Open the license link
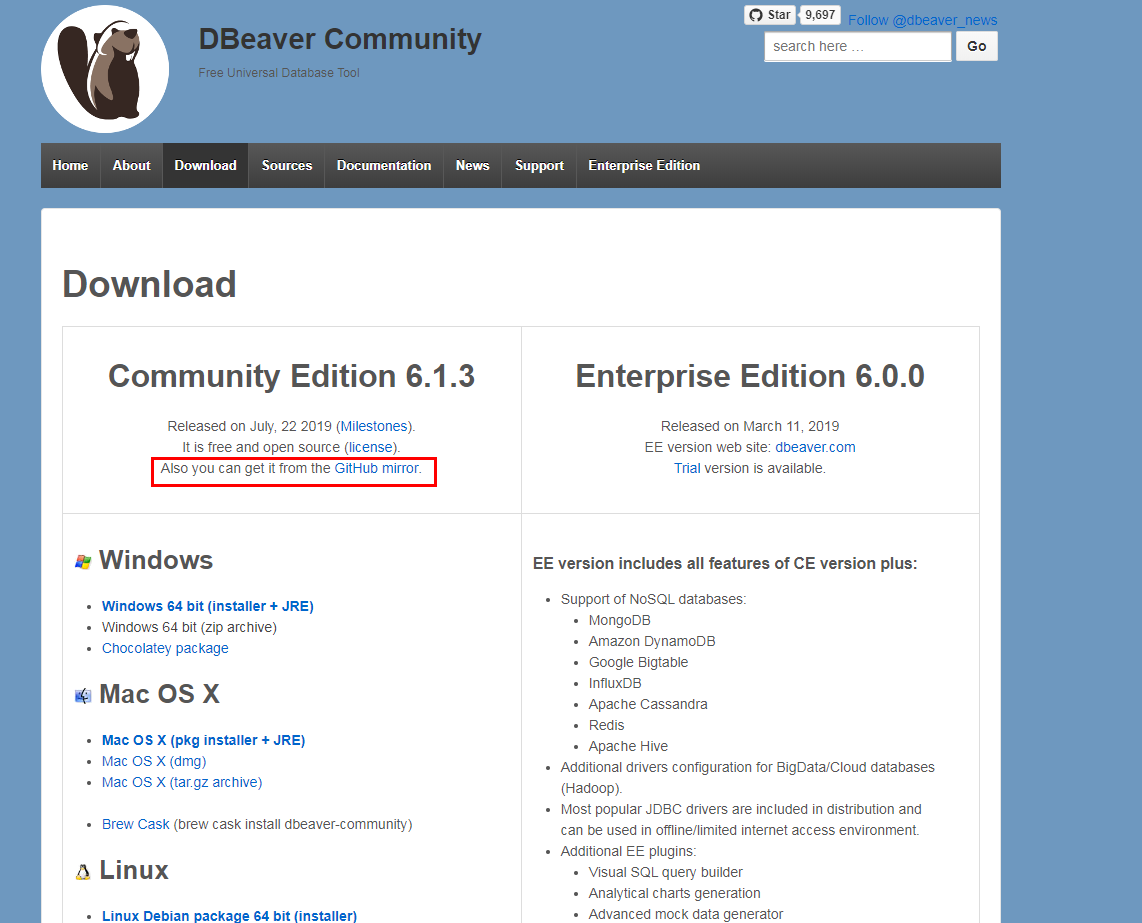1142x923 pixels. click(x=371, y=447)
